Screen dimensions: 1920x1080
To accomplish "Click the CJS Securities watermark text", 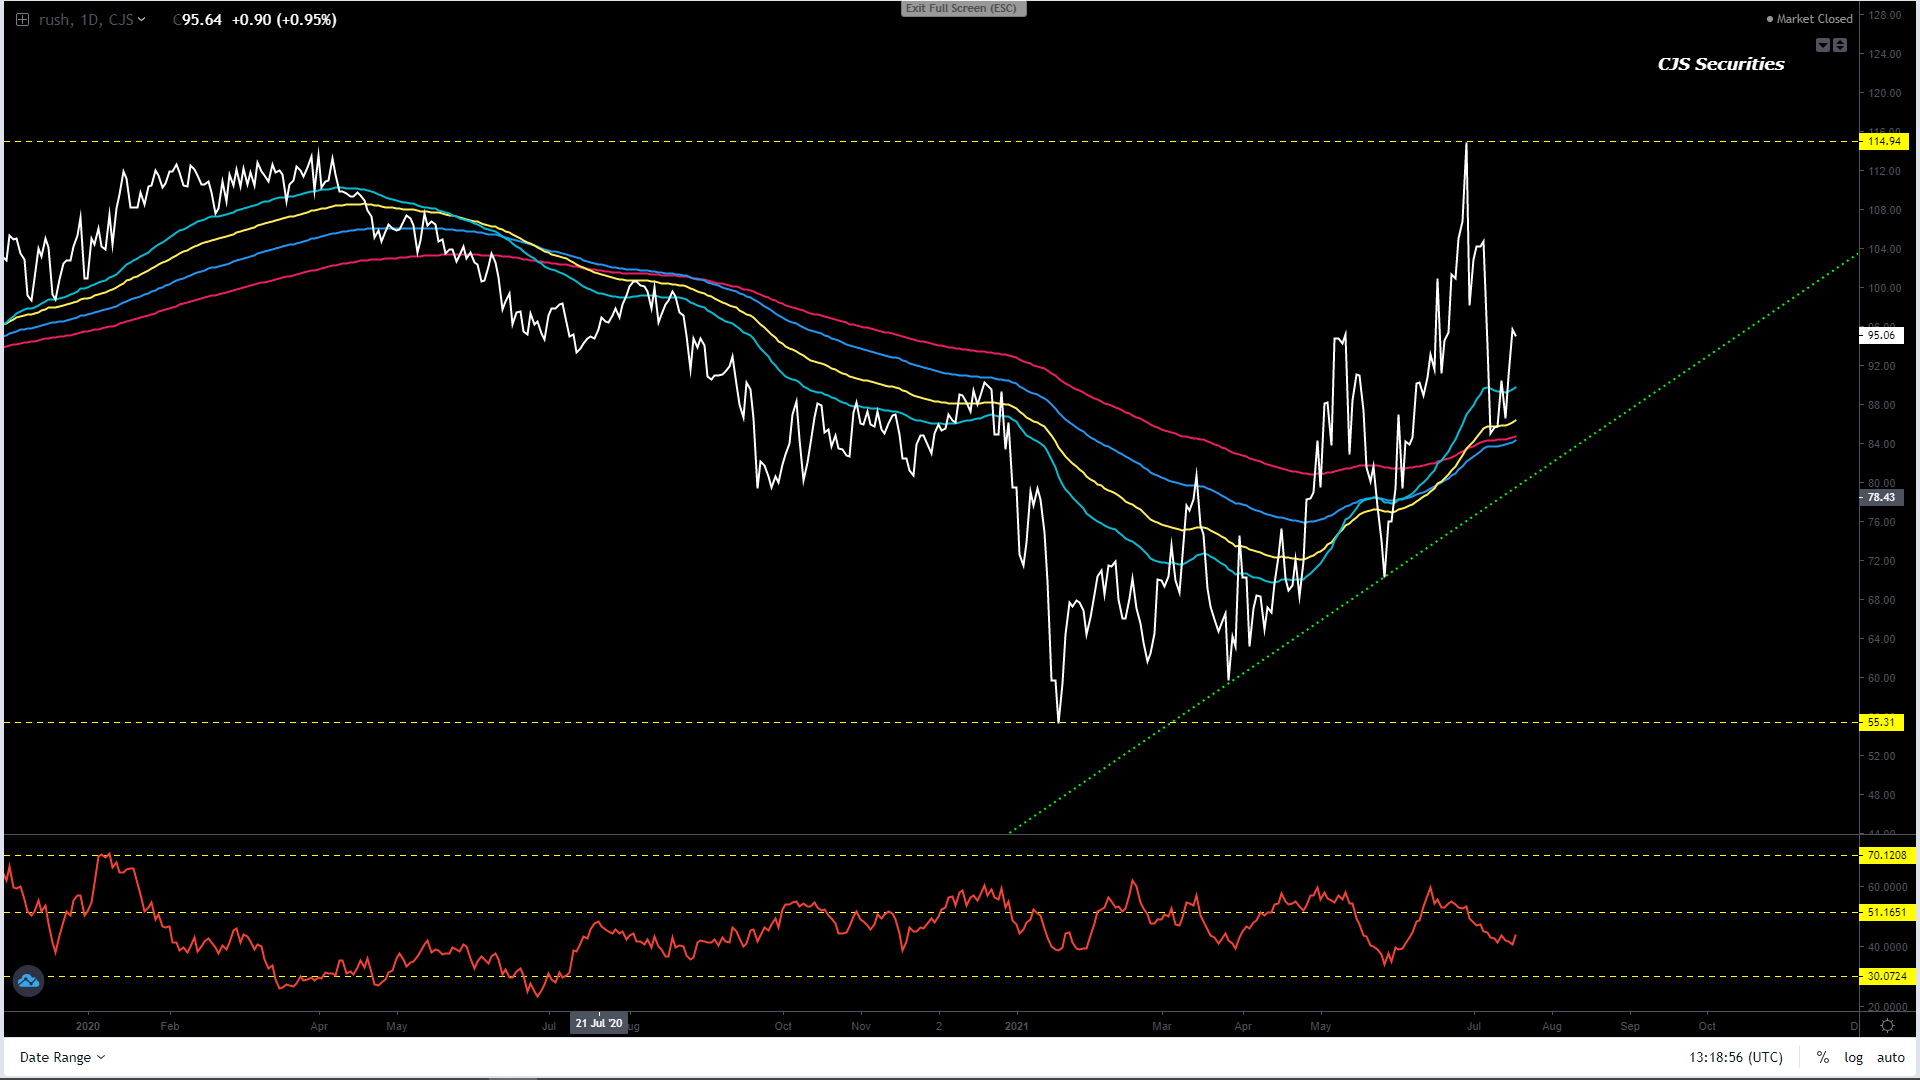I will pos(1720,64).
